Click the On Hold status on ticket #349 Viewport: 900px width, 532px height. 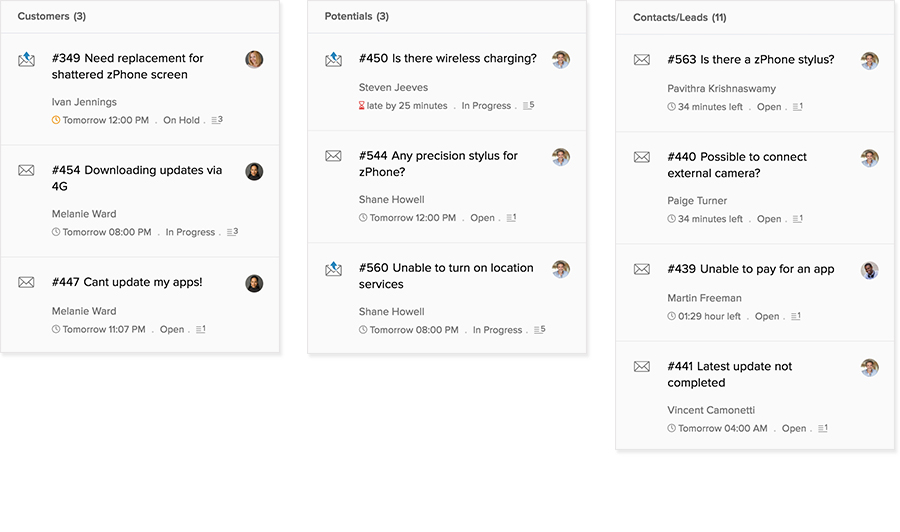[181, 120]
